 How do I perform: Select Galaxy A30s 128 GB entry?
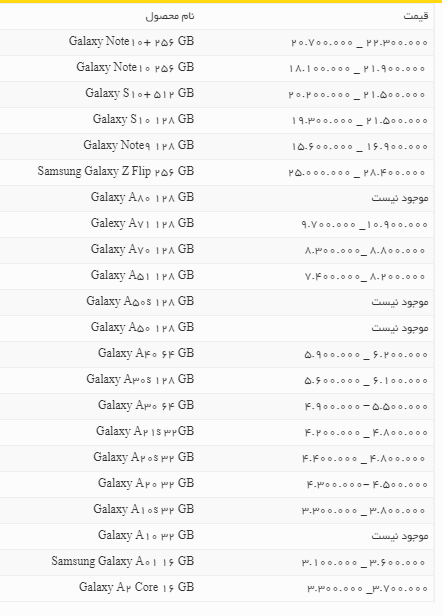(x=140, y=379)
